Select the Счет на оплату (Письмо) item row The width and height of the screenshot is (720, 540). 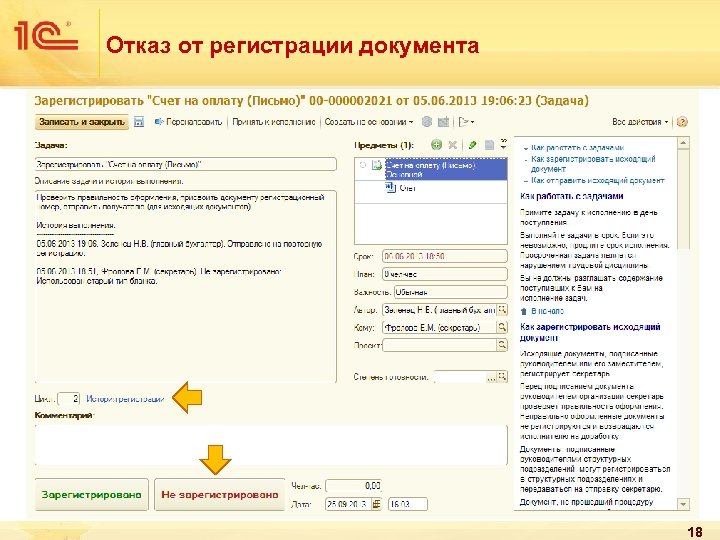(431, 169)
